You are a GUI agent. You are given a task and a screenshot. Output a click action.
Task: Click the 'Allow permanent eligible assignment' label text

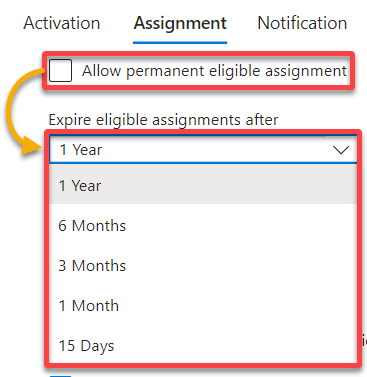click(x=215, y=71)
